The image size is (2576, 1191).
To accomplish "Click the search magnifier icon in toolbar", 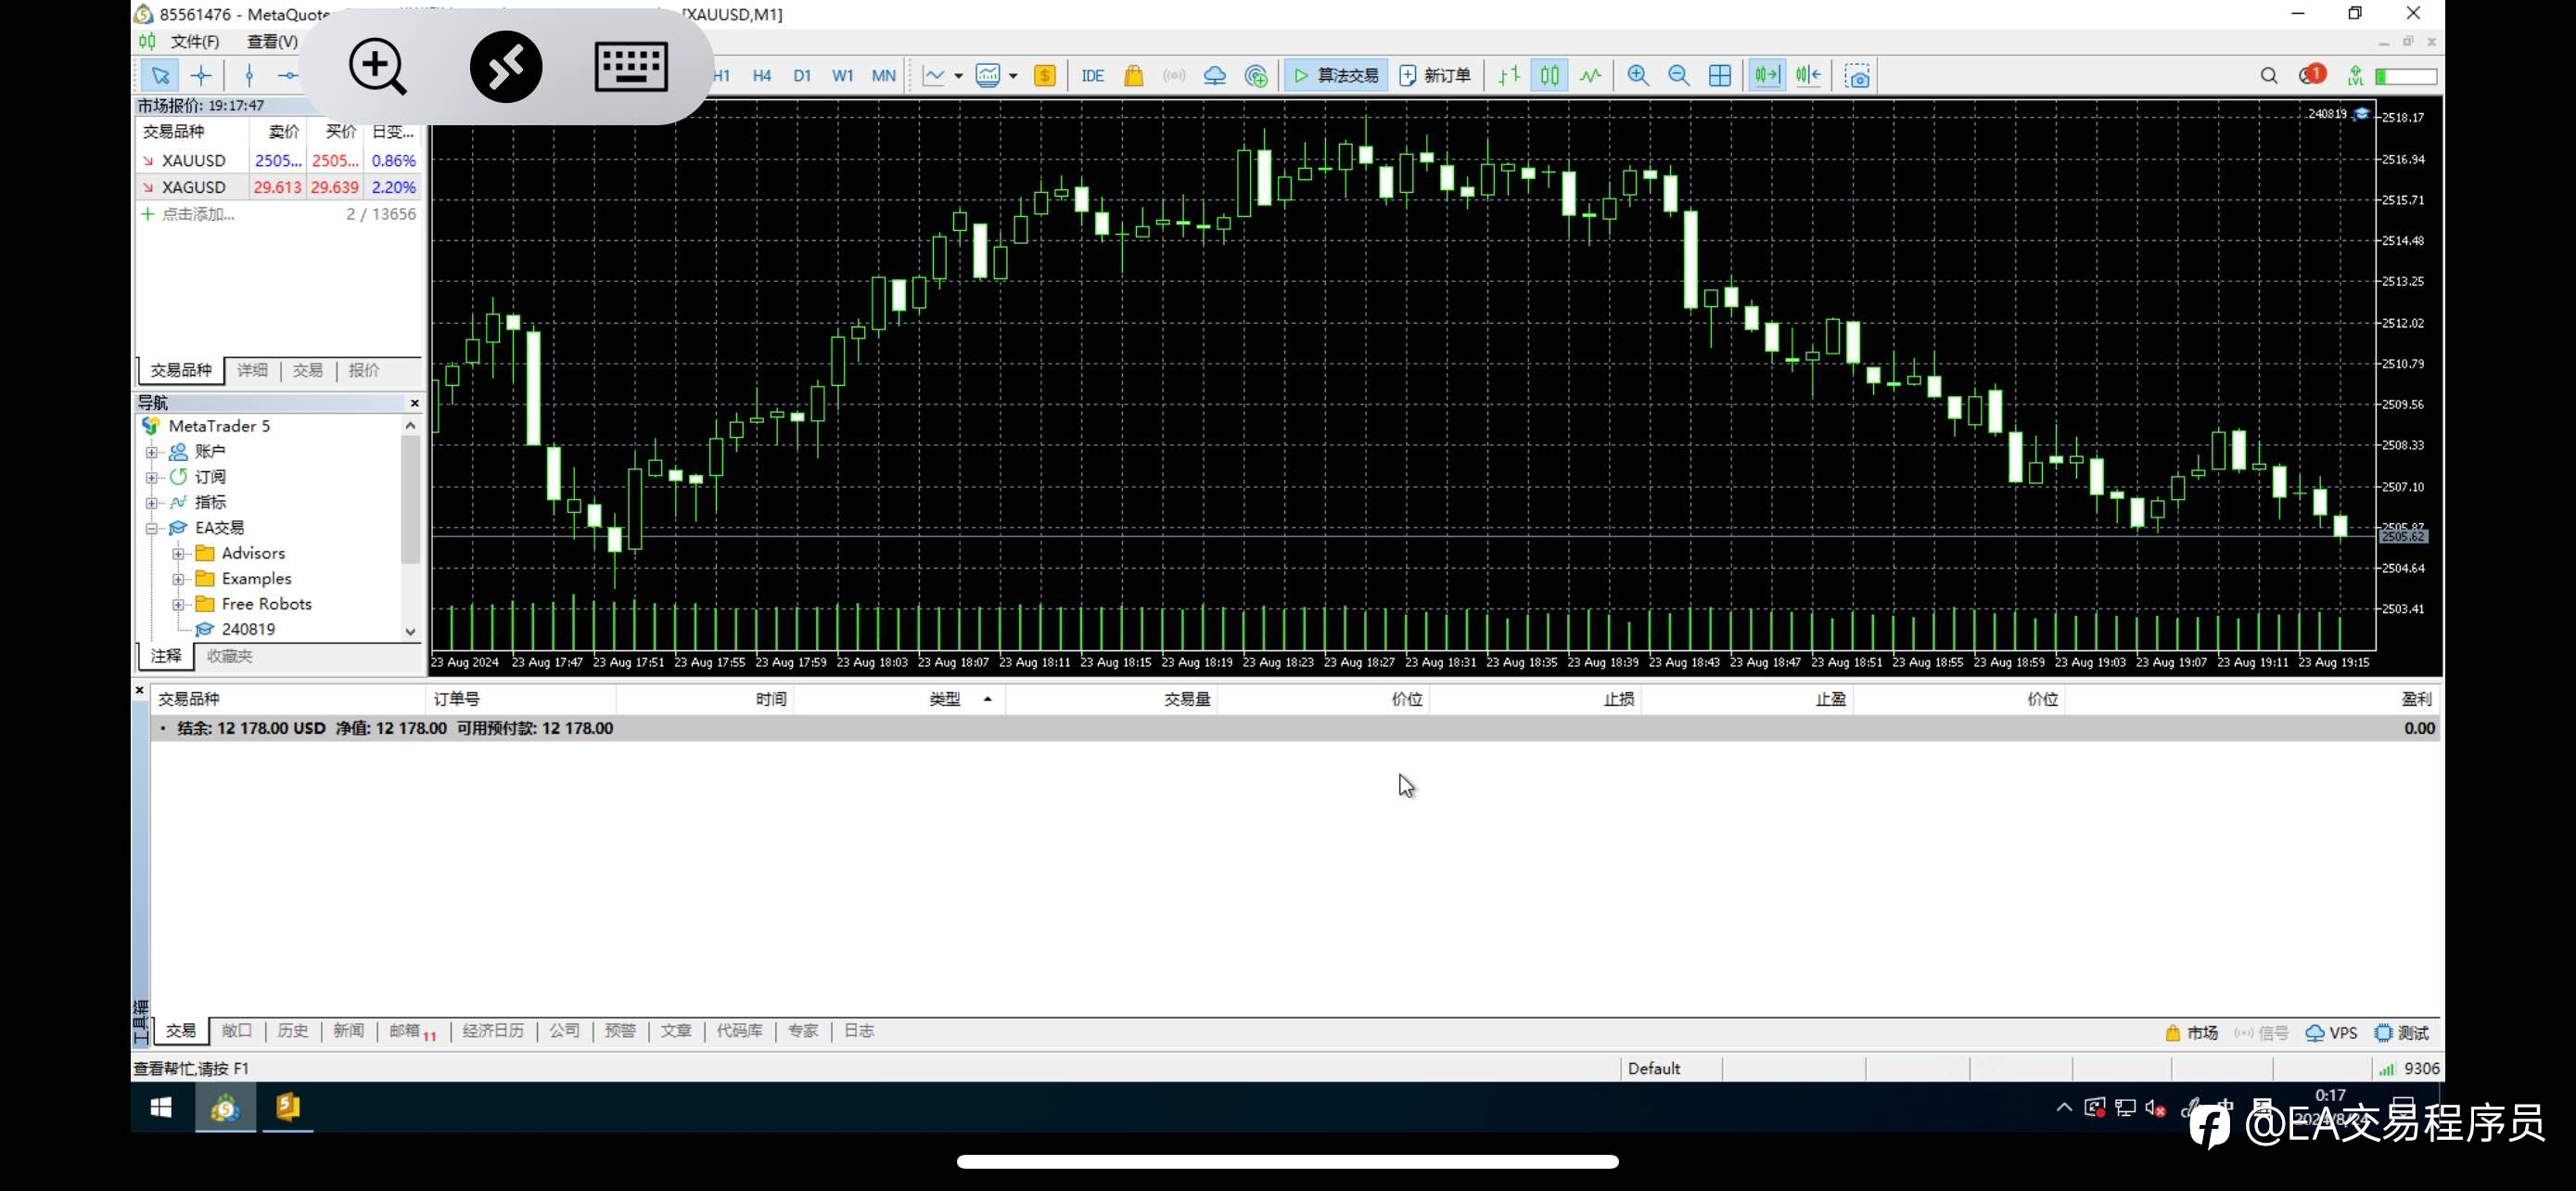I will 2269,75.
